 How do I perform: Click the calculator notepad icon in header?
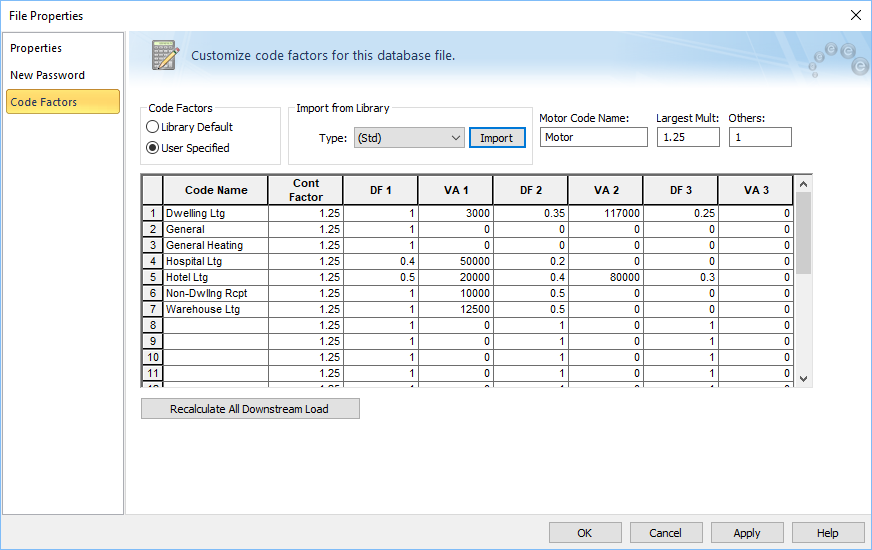tap(164, 55)
